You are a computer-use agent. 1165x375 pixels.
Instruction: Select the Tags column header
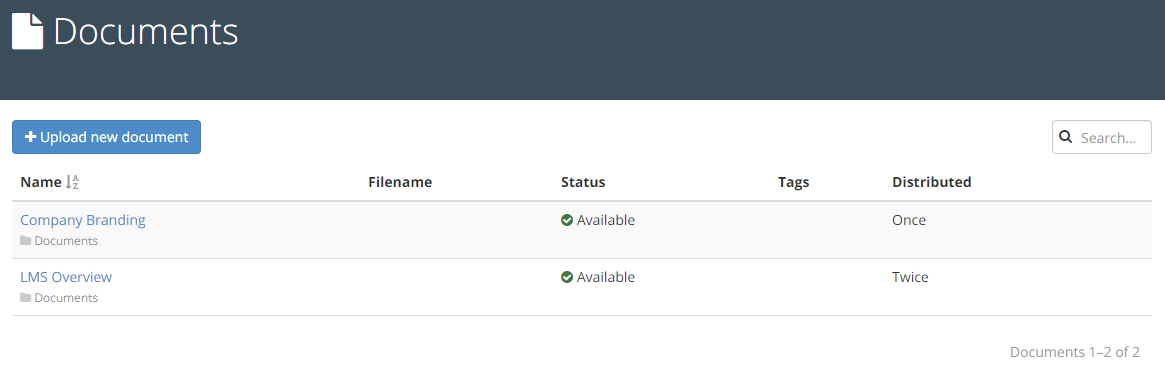[x=794, y=182]
